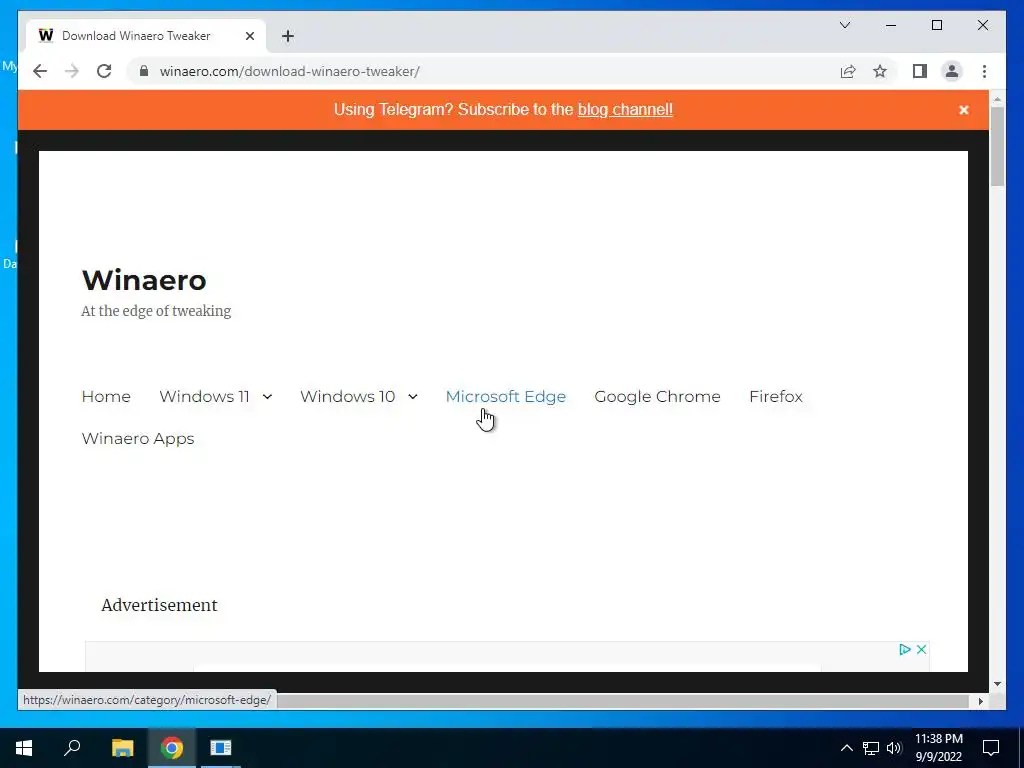Close the Download Winaero Tweaker tab
1024x768 pixels.
coord(249,36)
